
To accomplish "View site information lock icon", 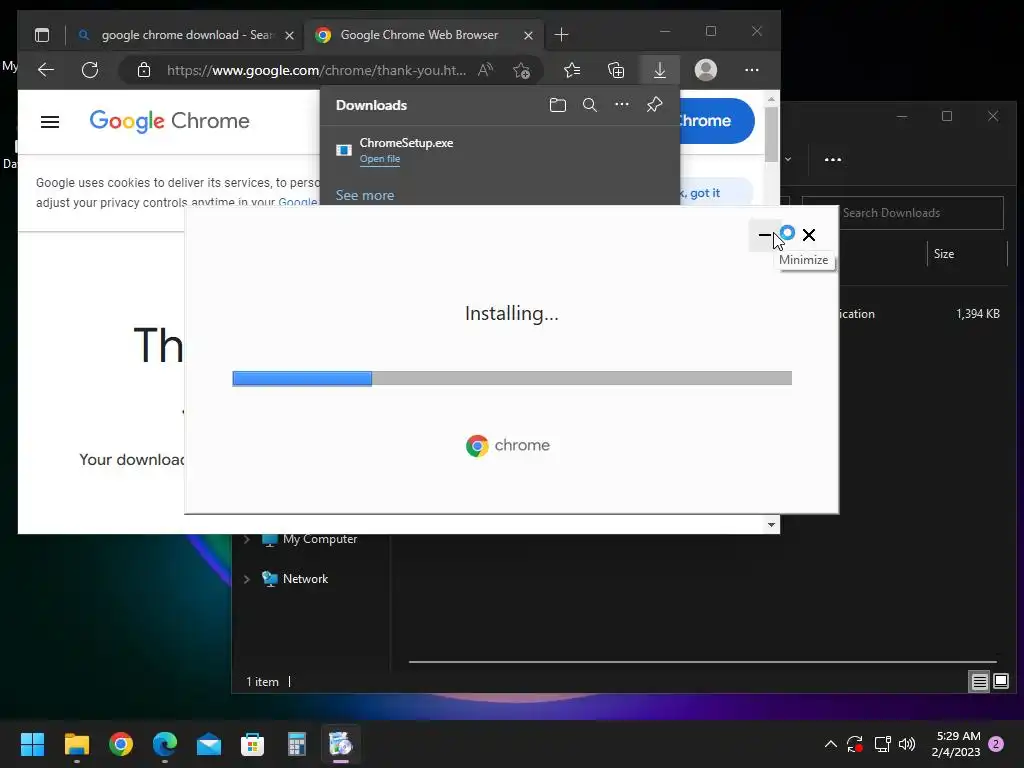I will pos(144,70).
